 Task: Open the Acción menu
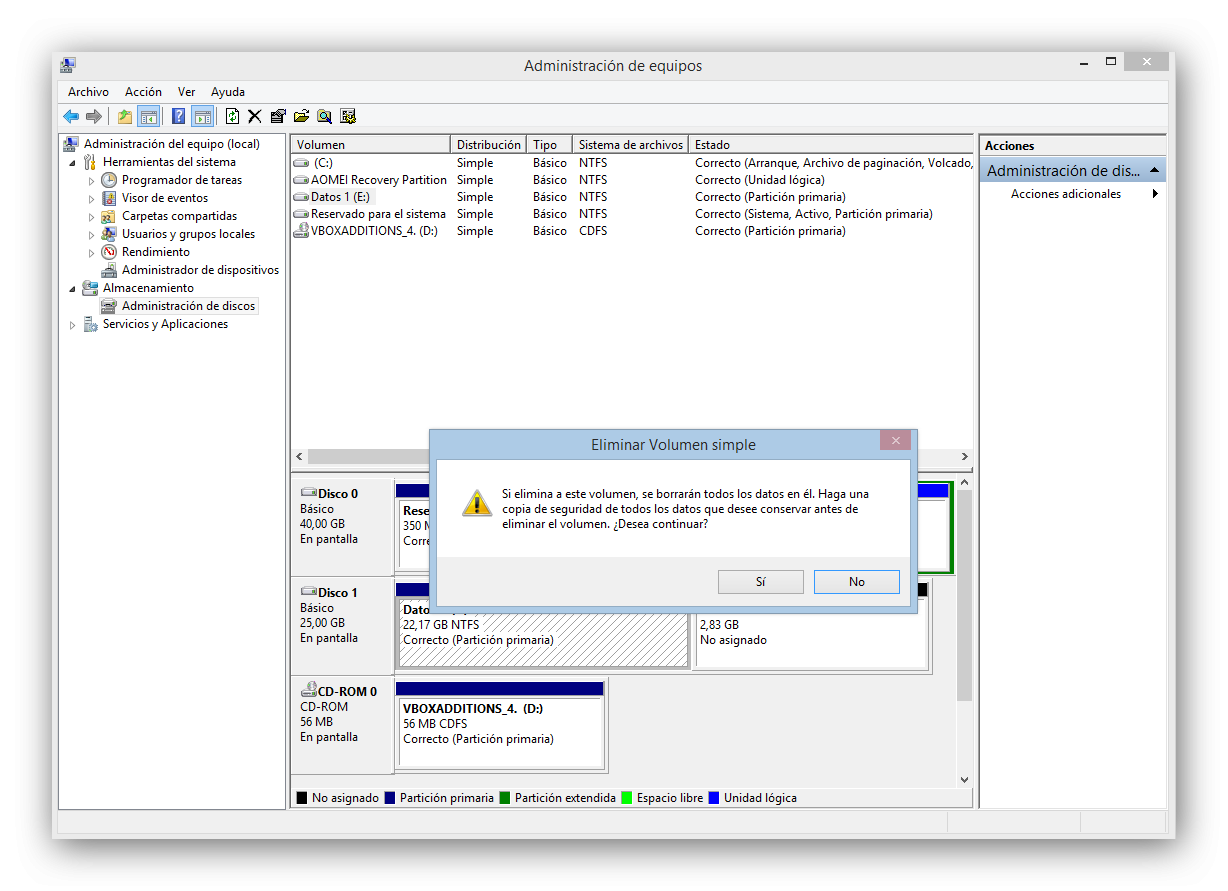(x=143, y=92)
